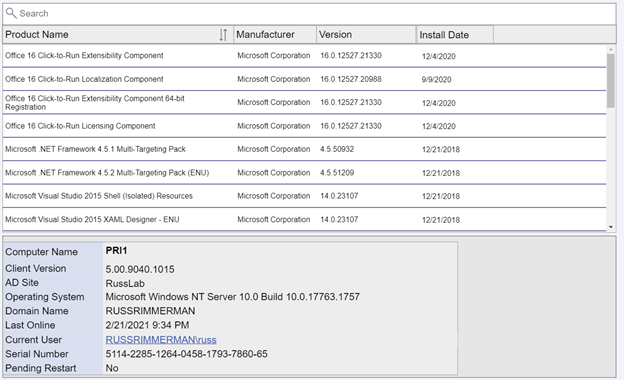Click the vertical scrollbar thumb
Screen dimensions: 624x380
(x=610, y=80)
